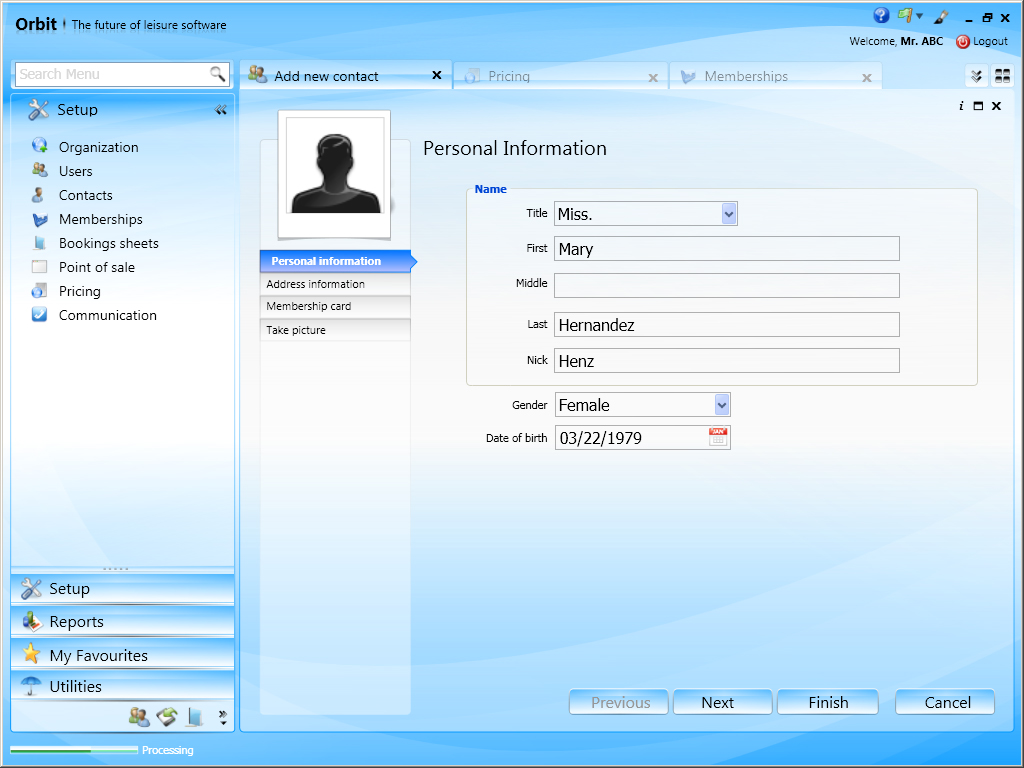Click the Contacts person icon
Image resolution: width=1024 pixels, height=768 pixels.
tap(39, 195)
